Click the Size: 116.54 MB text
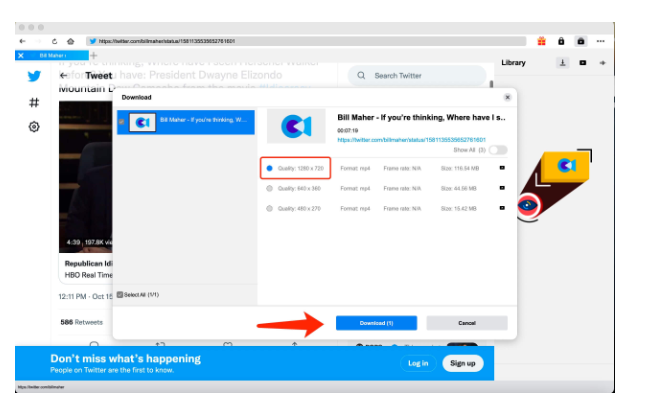The width and height of the screenshot is (651, 408). point(460,168)
